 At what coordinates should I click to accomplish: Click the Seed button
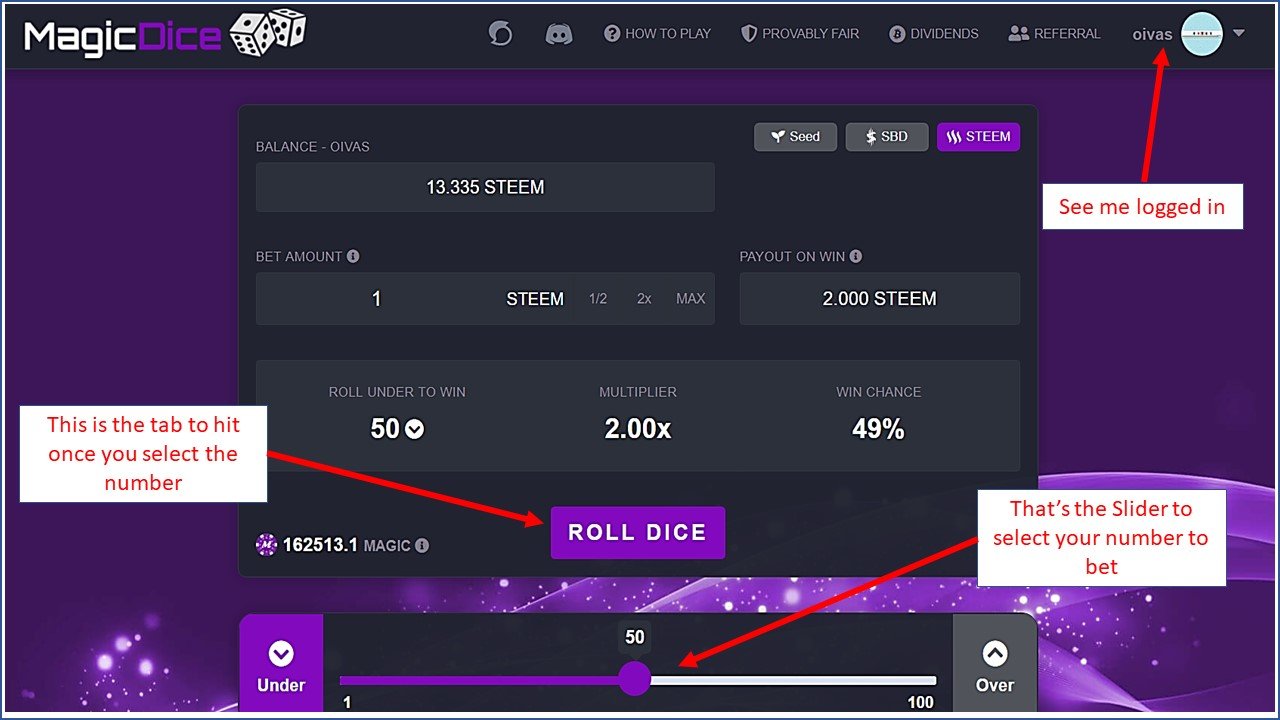tap(795, 137)
